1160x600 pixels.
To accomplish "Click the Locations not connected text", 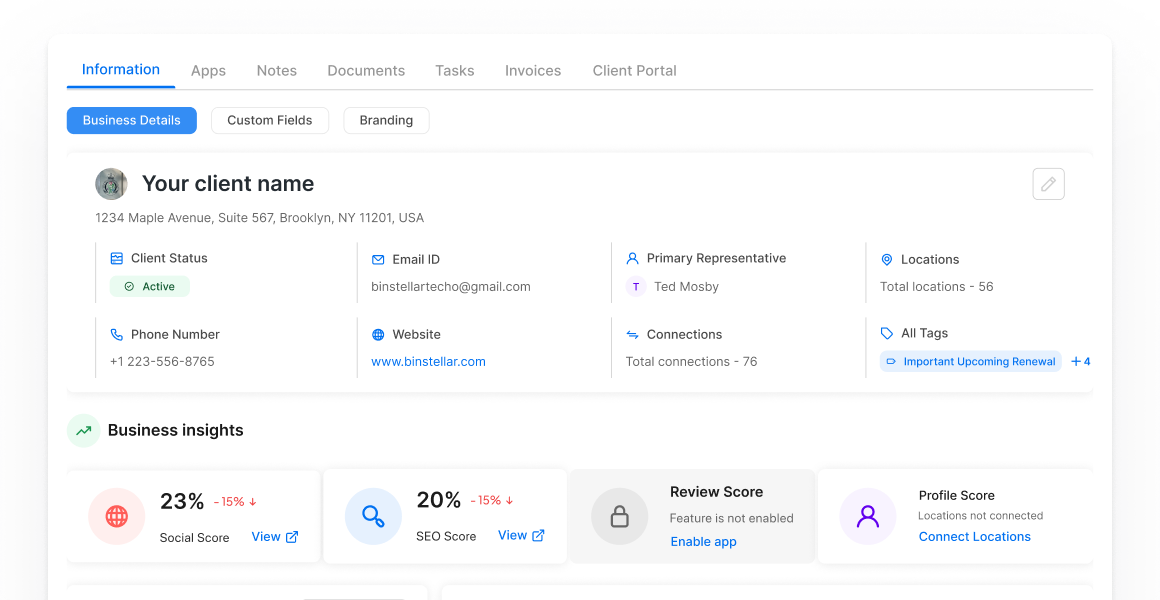I will point(980,516).
